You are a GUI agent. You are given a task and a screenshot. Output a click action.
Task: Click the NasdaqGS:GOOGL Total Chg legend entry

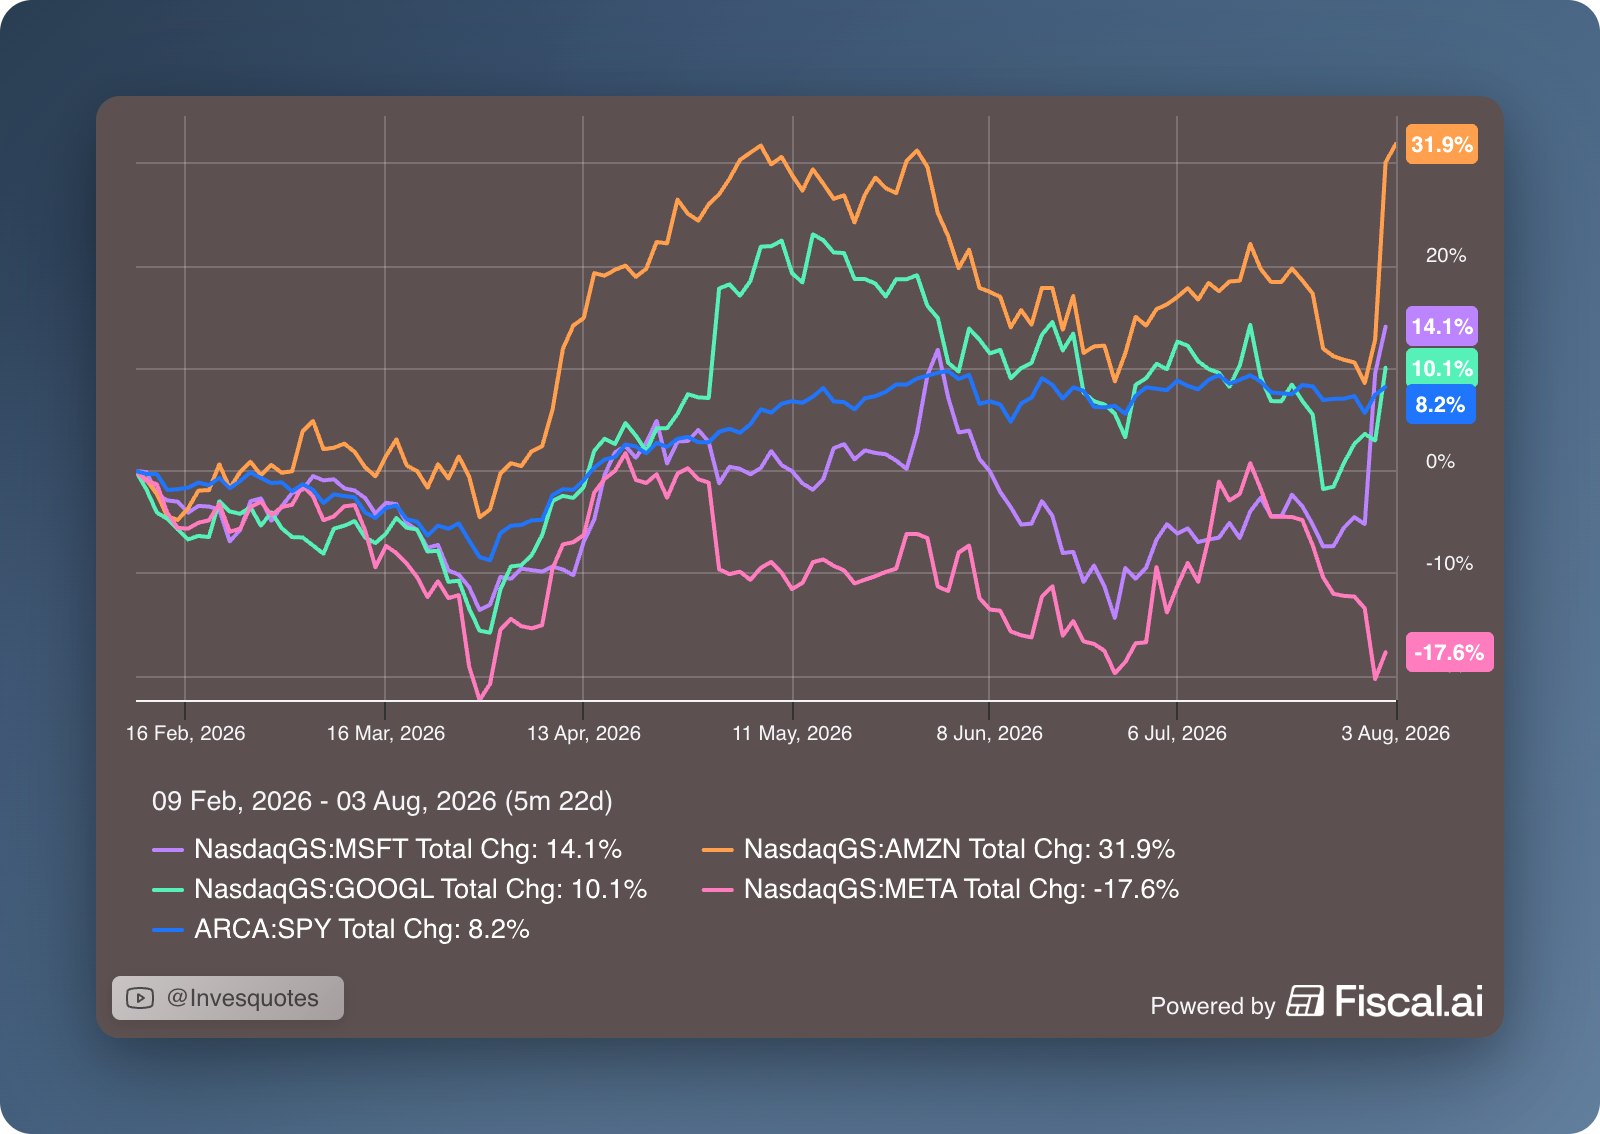pos(400,889)
